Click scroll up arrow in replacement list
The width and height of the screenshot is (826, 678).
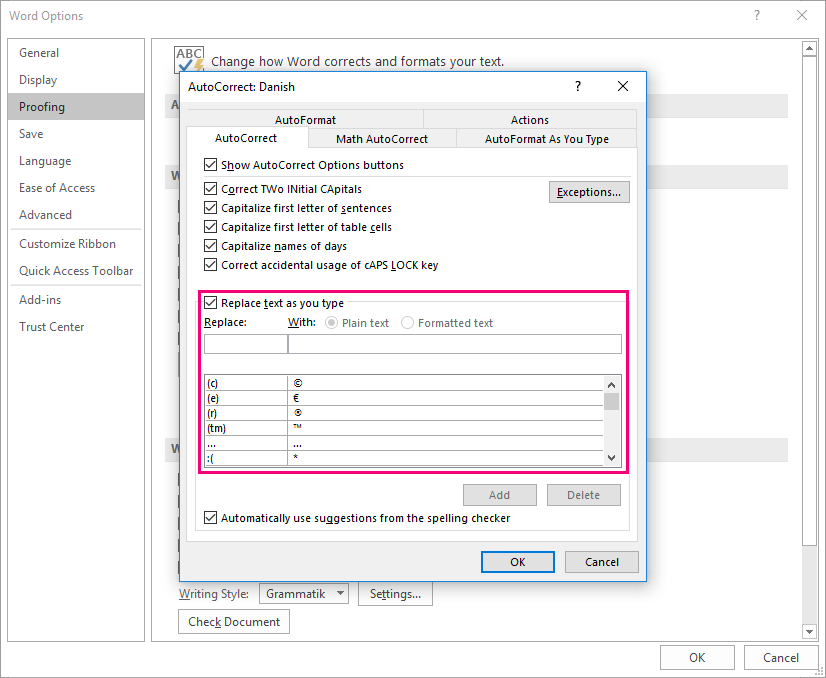(x=611, y=385)
